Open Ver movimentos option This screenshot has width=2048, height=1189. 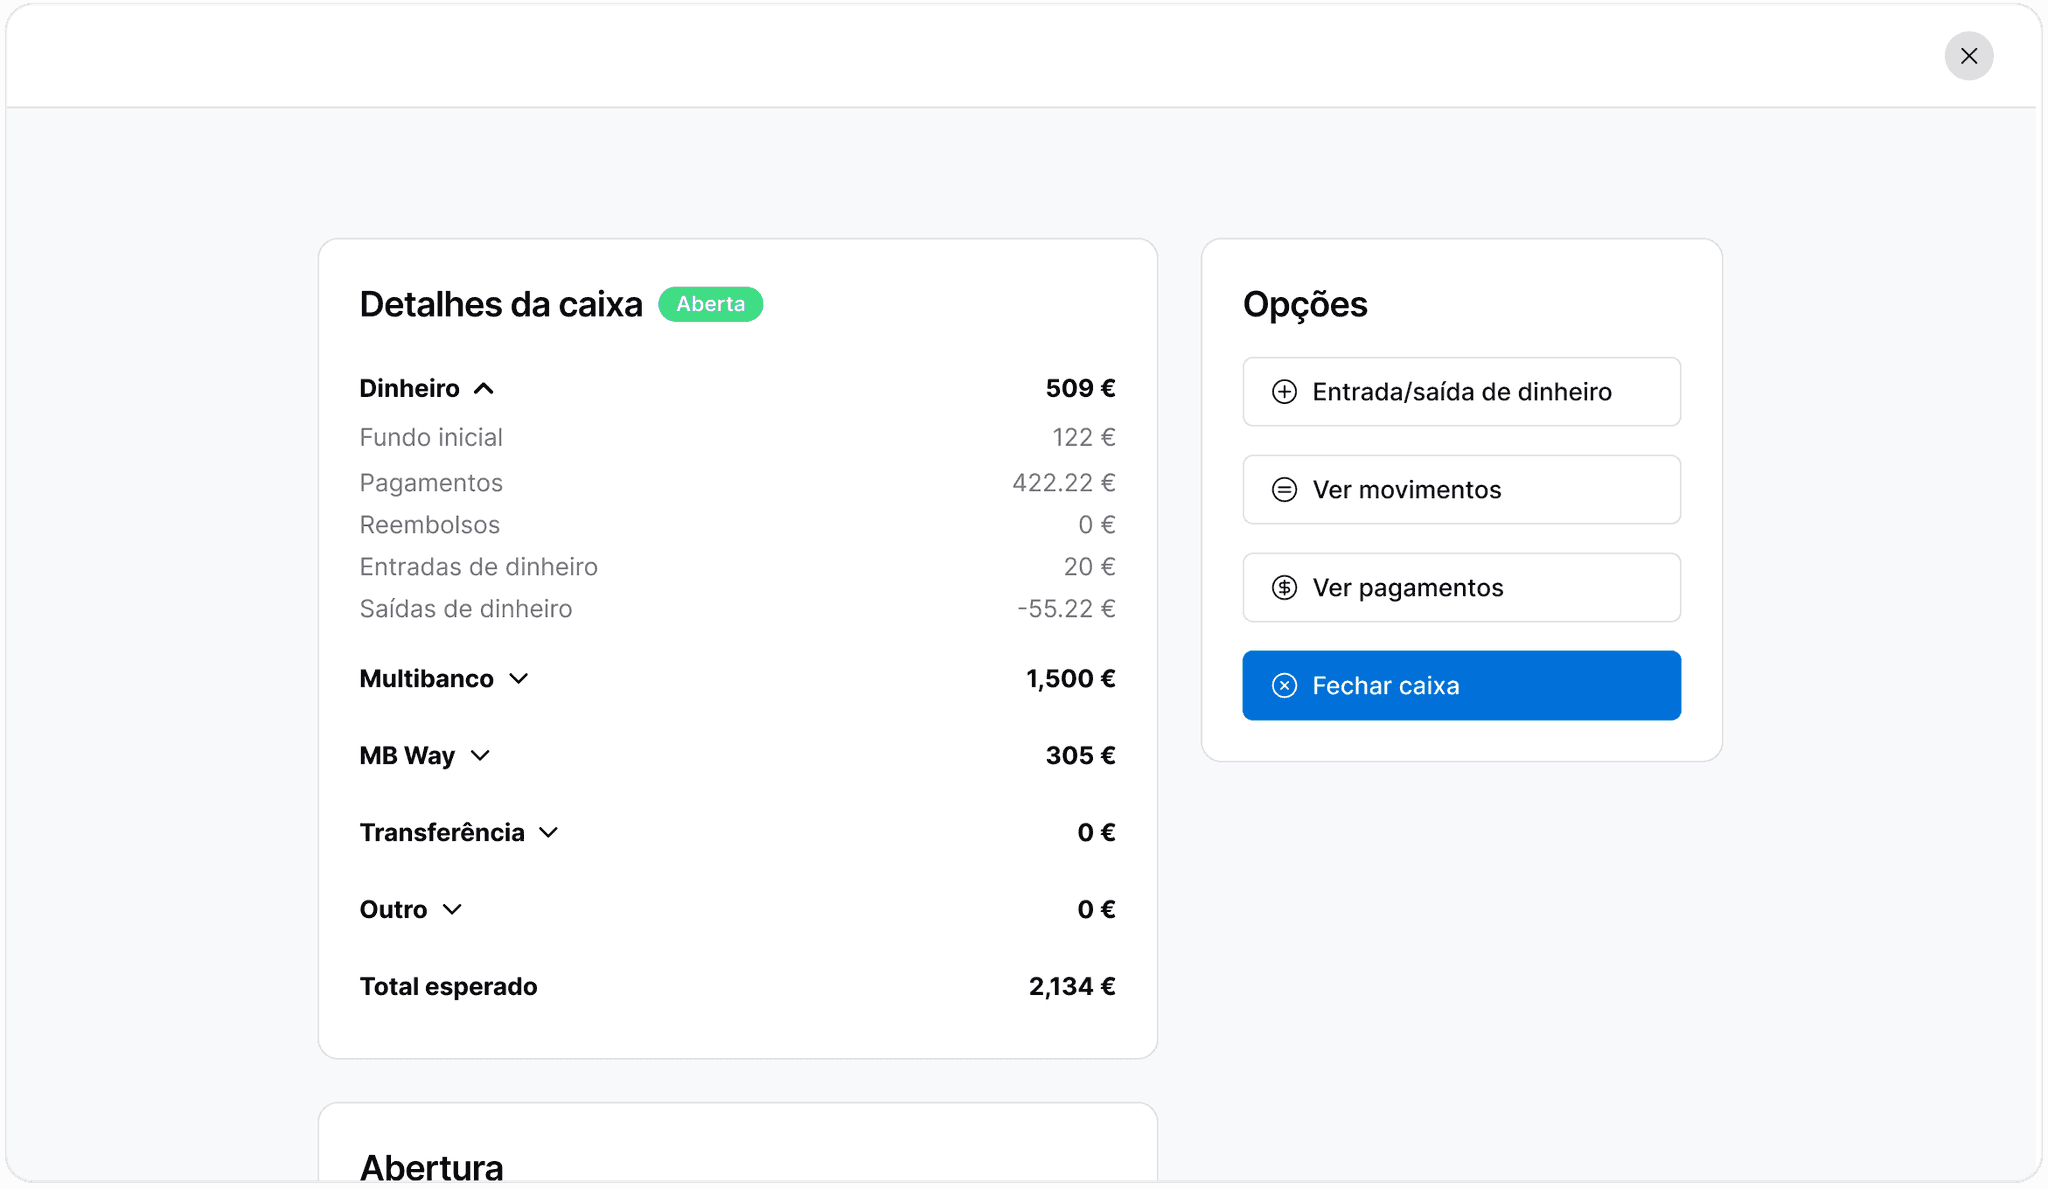pos(1461,490)
